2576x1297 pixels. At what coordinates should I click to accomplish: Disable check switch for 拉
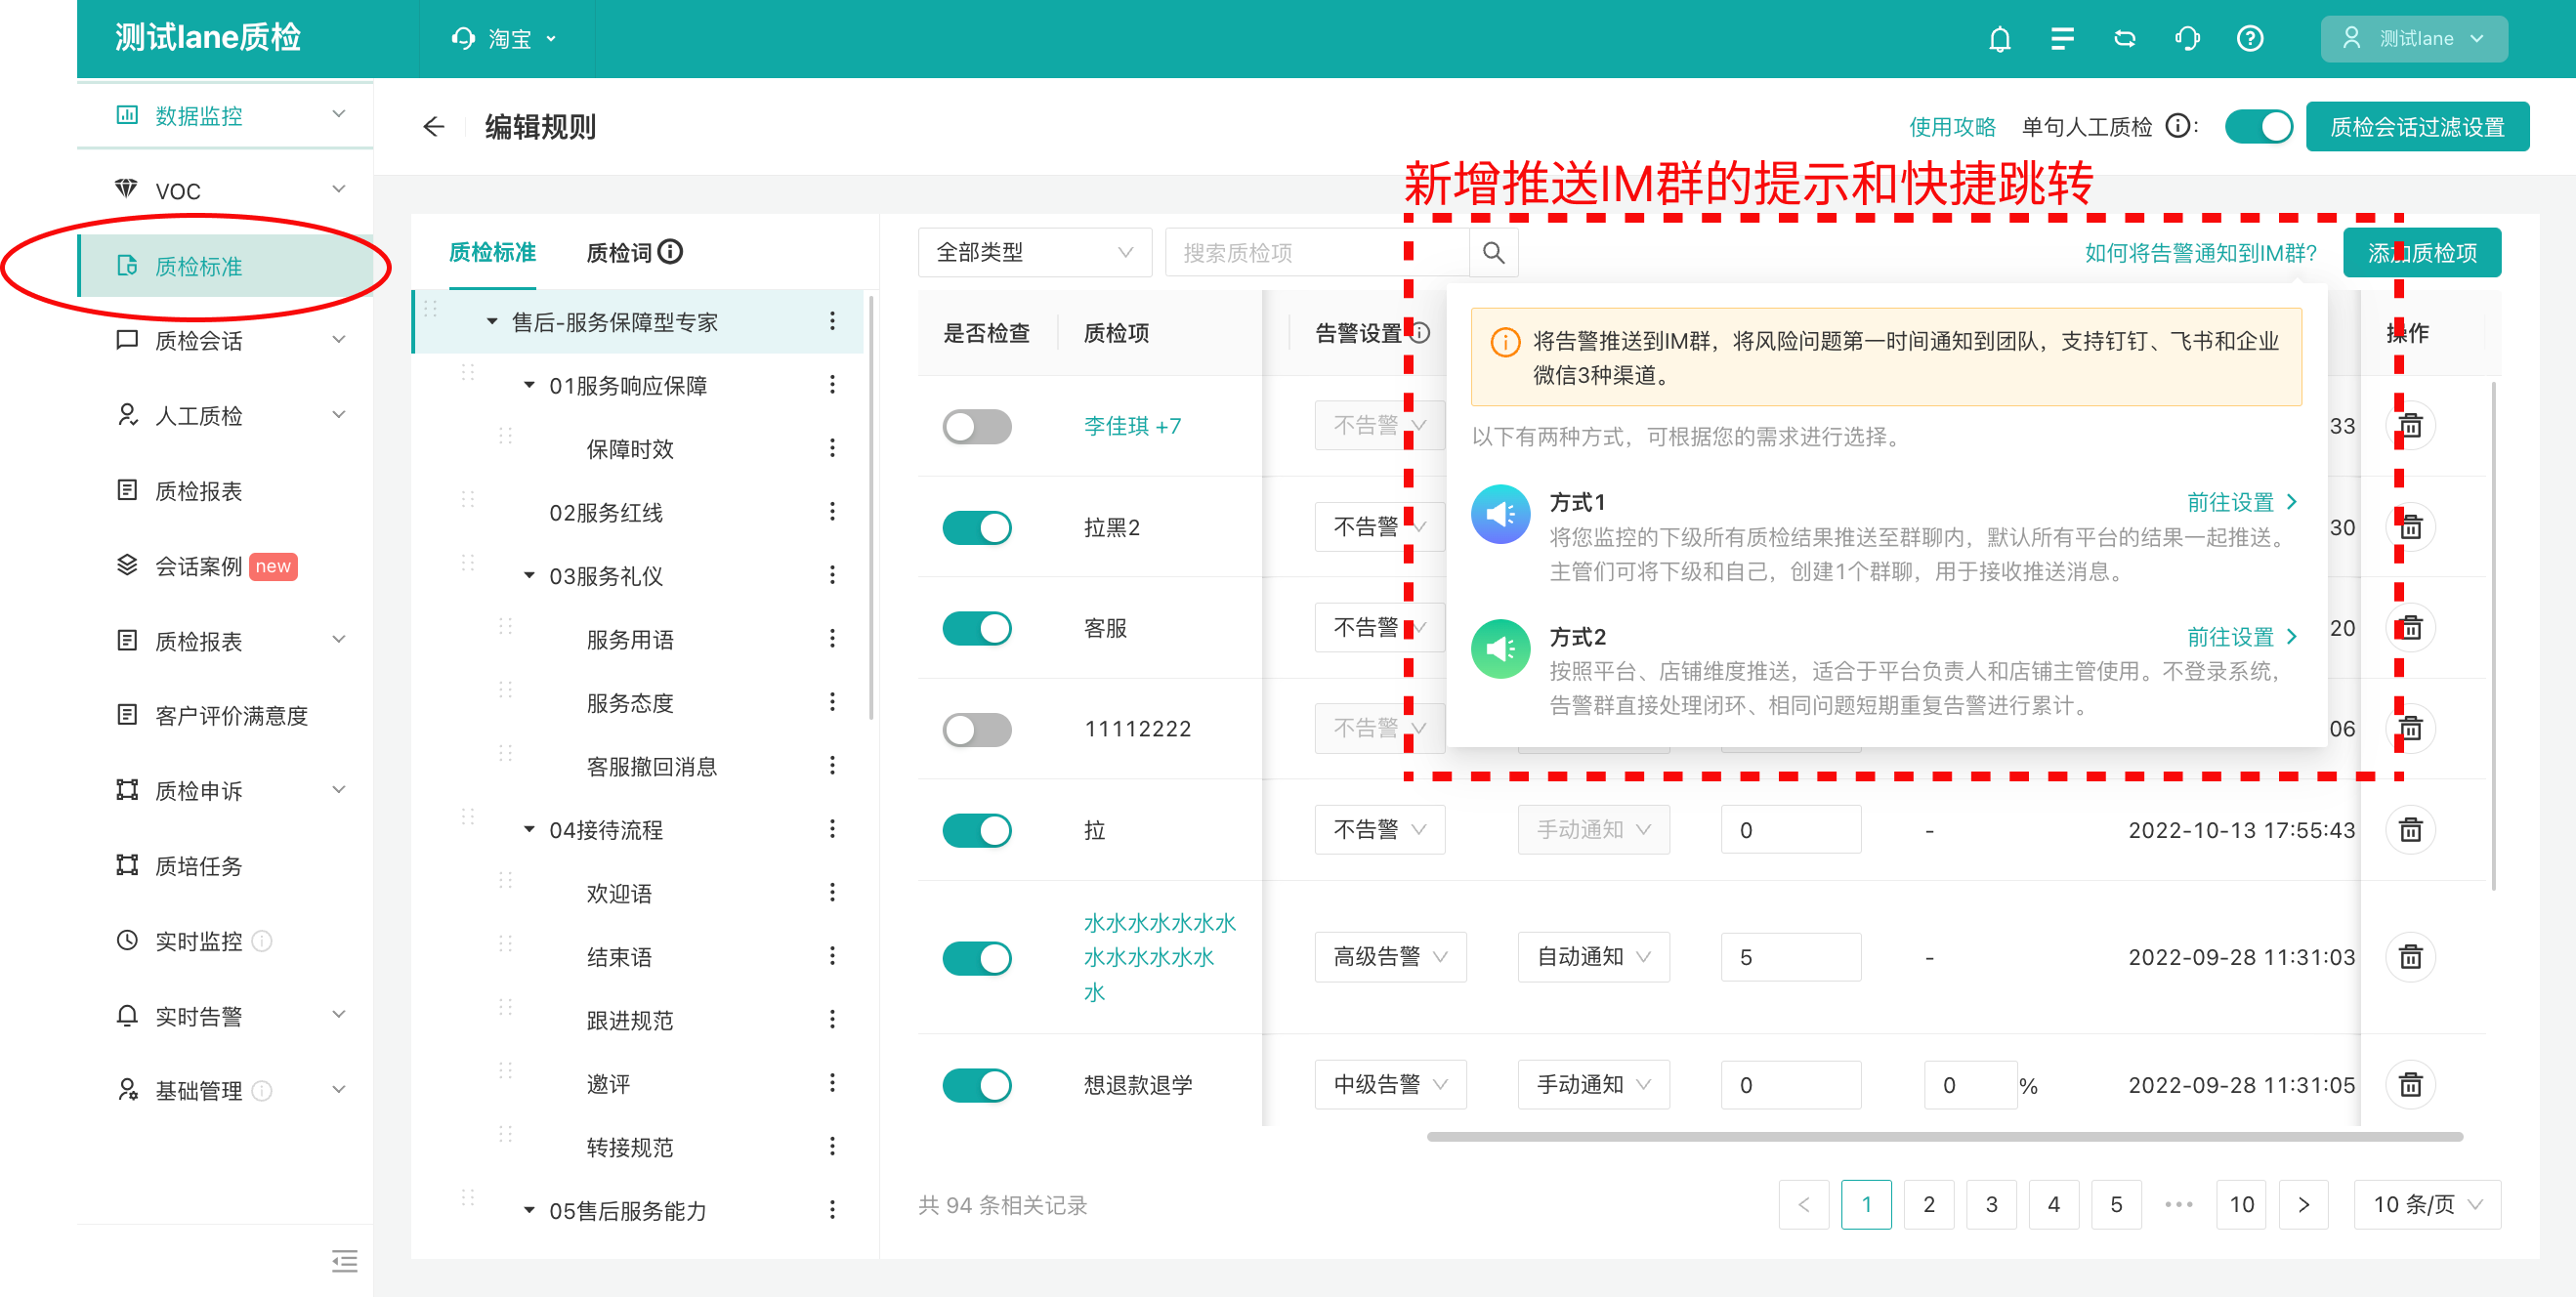976,831
